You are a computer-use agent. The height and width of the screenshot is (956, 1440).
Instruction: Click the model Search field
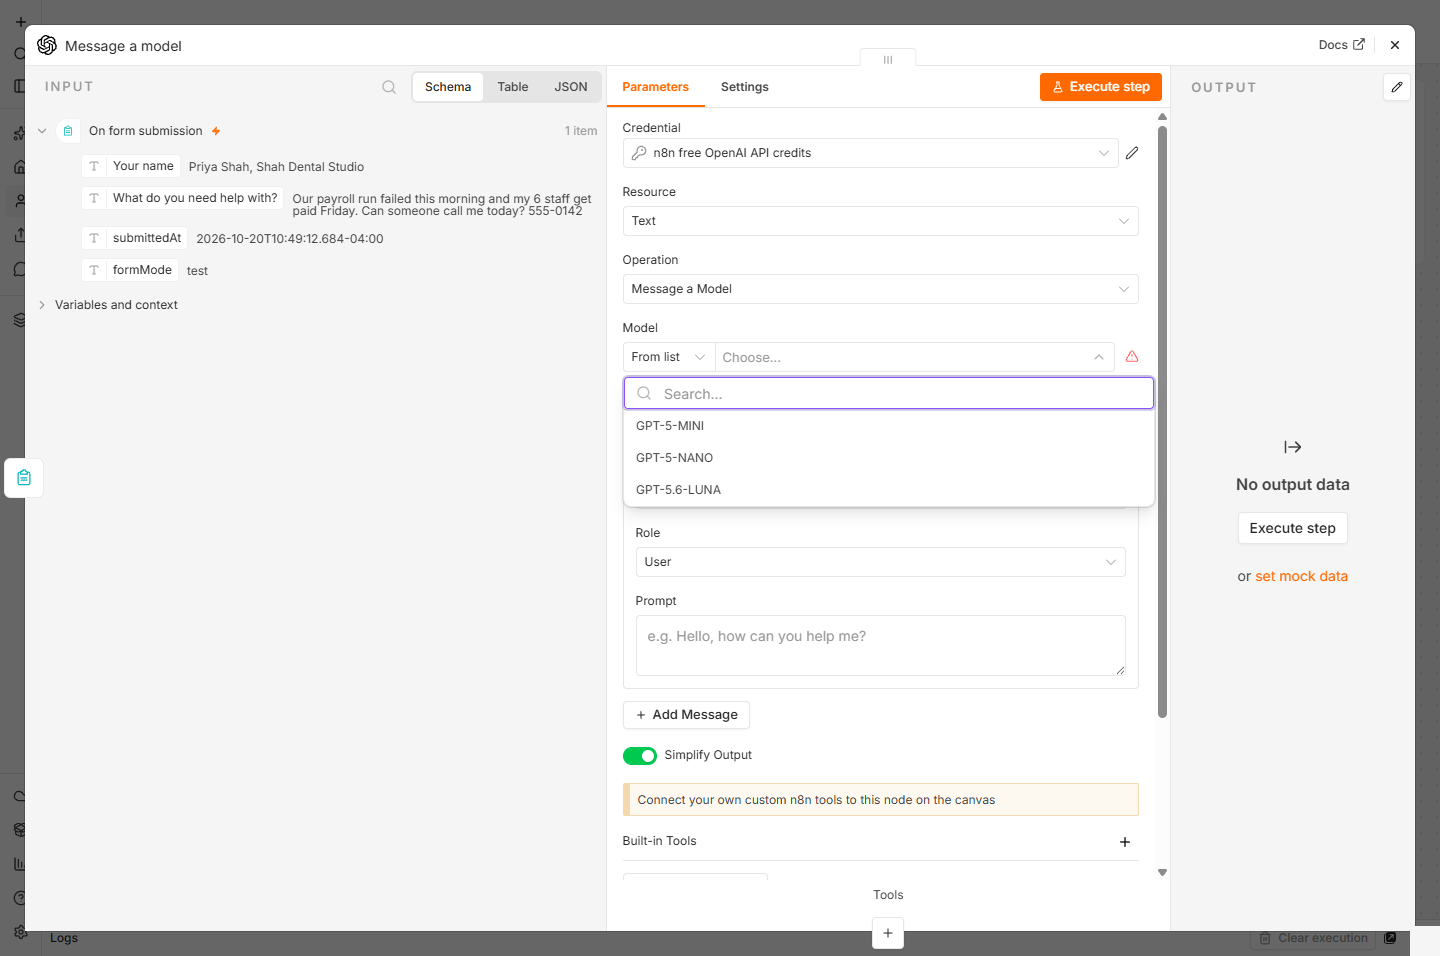tap(888, 394)
